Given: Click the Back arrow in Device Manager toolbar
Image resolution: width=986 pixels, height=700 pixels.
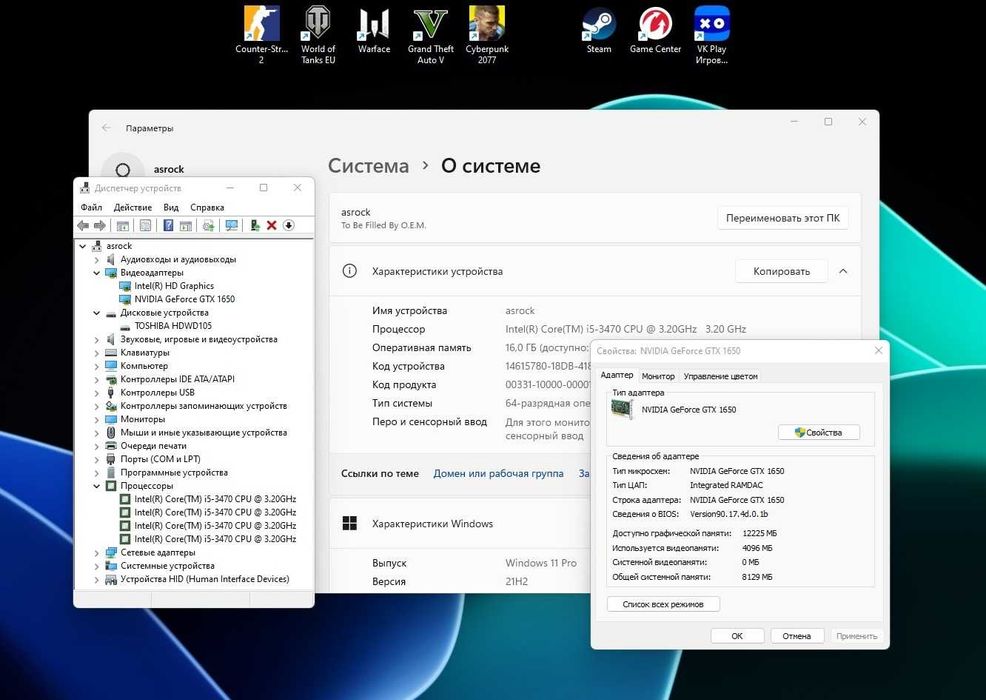Looking at the screenshot, I should tap(83, 225).
